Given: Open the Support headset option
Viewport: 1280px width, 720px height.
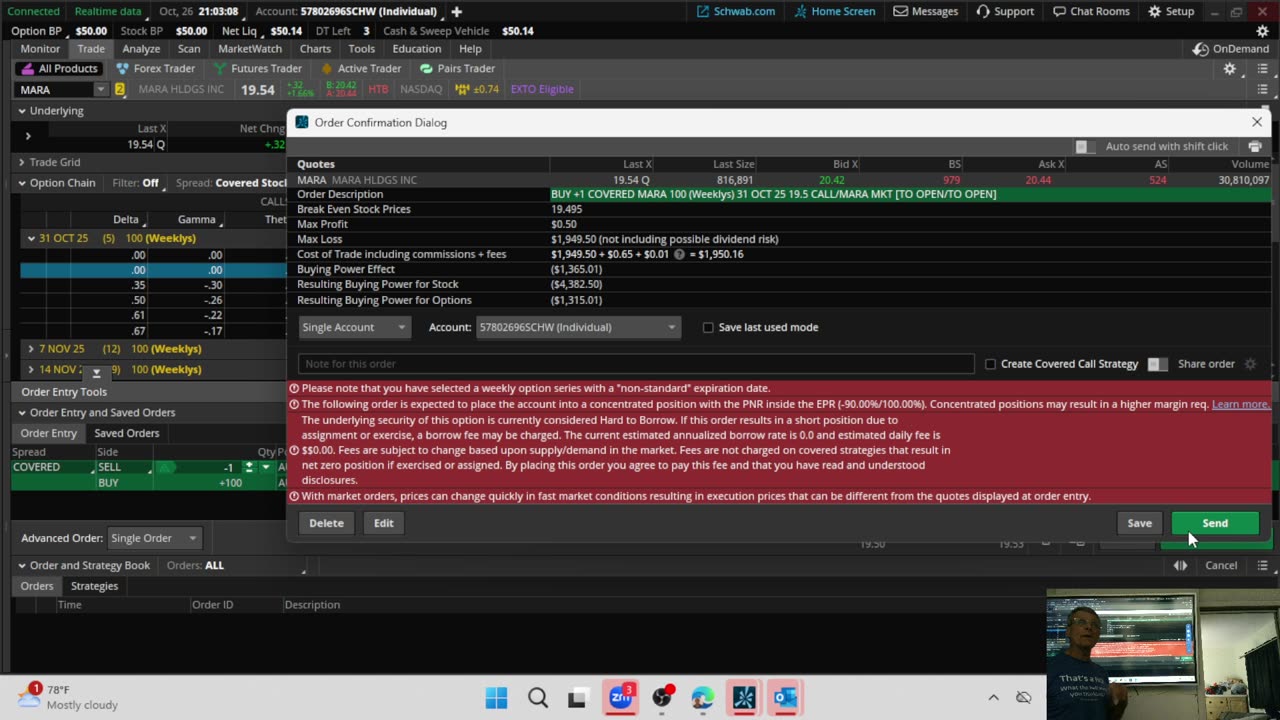Looking at the screenshot, I should pyautogui.click(x=1004, y=11).
